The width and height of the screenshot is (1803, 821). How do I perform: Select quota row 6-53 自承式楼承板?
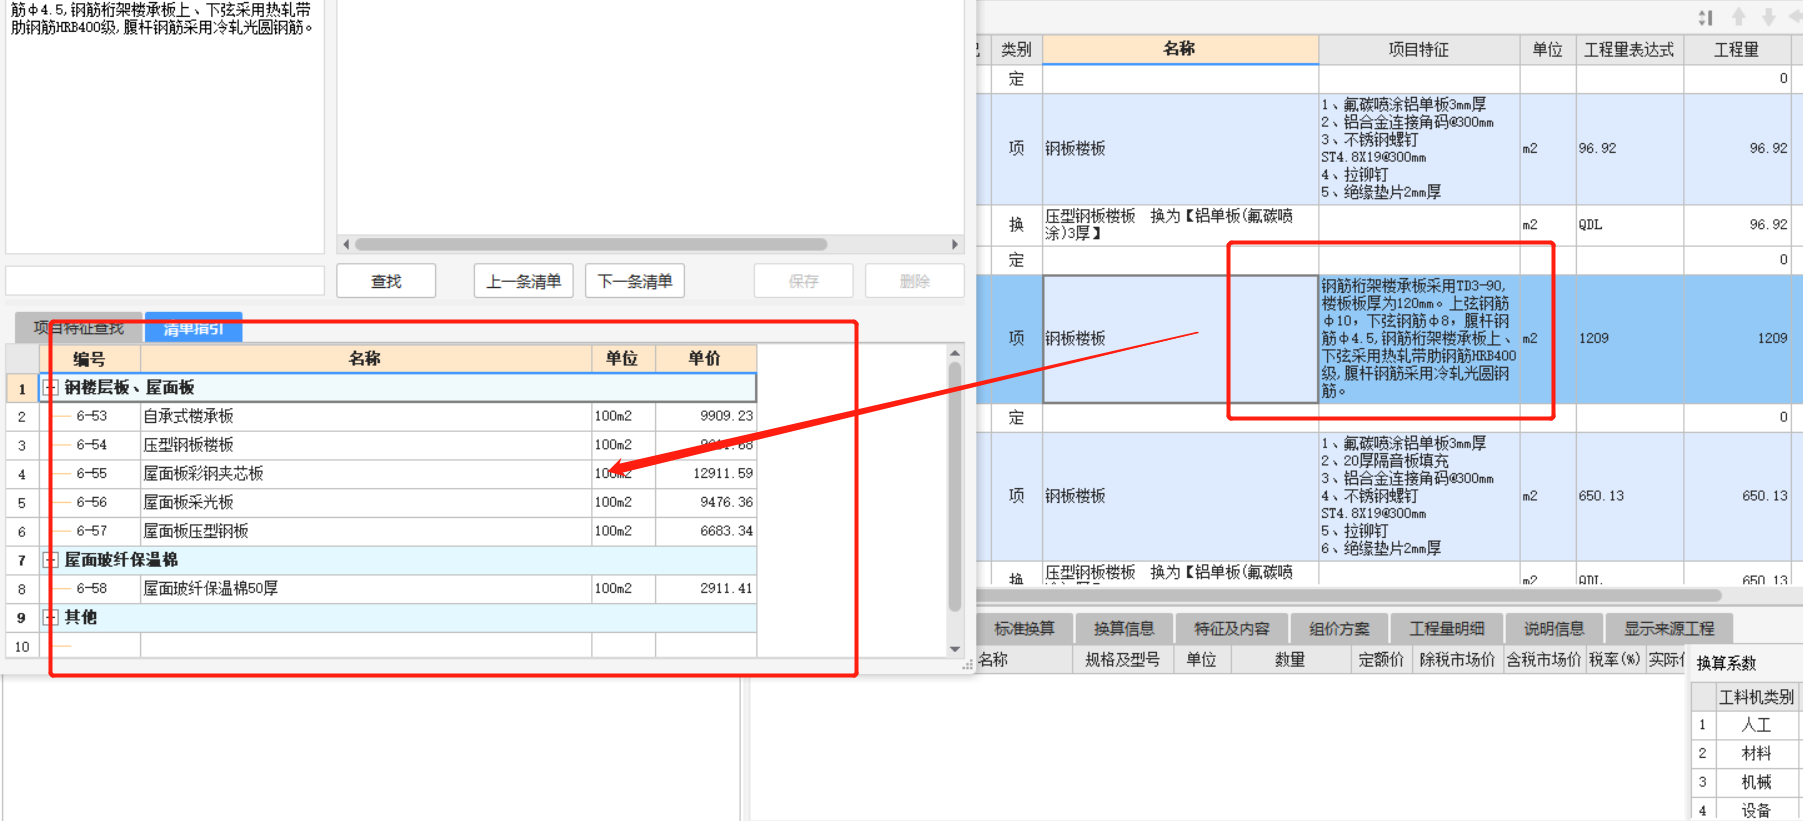398,416
